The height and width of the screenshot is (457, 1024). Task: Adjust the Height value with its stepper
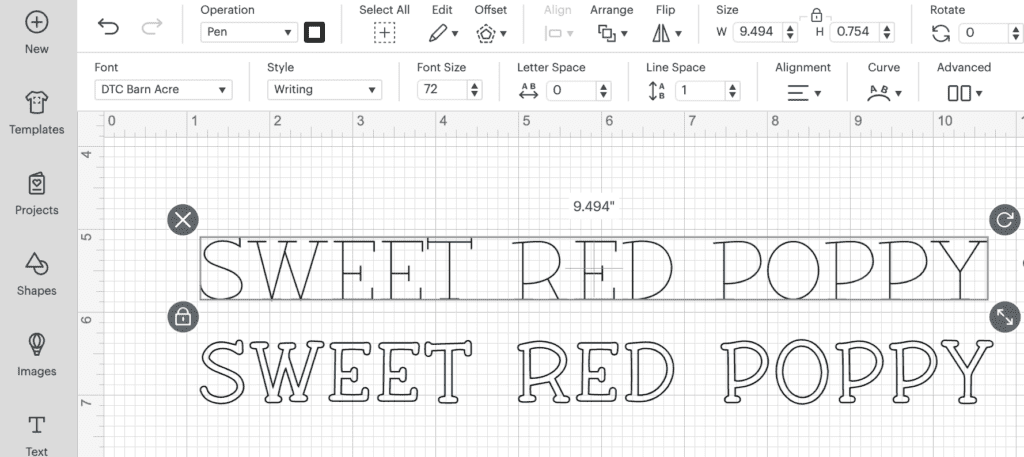click(887, 32)
